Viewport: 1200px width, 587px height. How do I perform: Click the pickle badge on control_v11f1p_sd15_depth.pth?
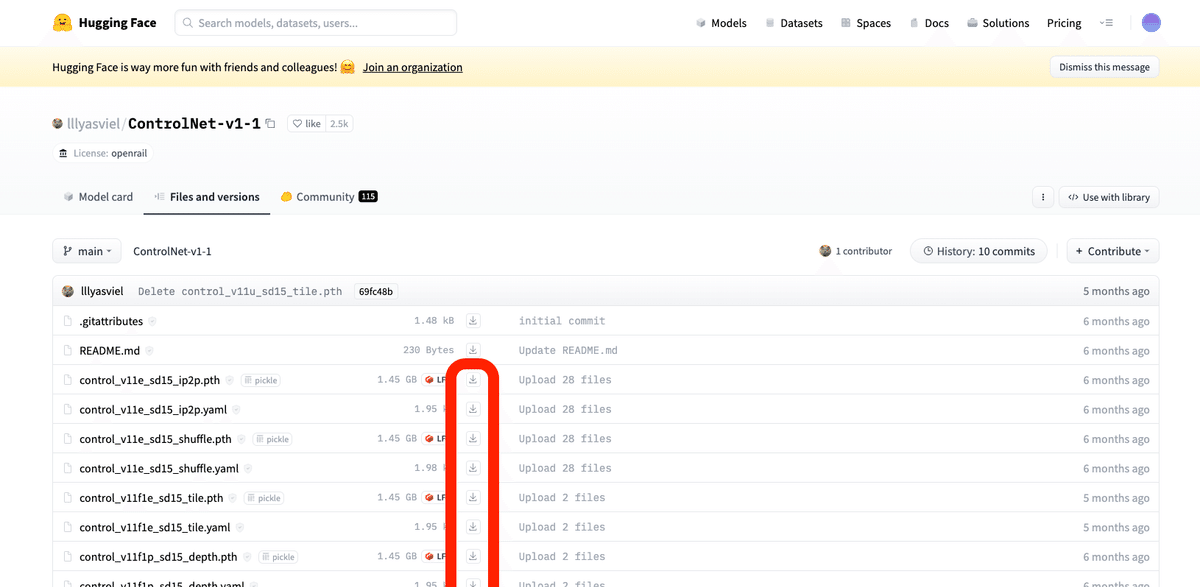(x=278, y=557)
